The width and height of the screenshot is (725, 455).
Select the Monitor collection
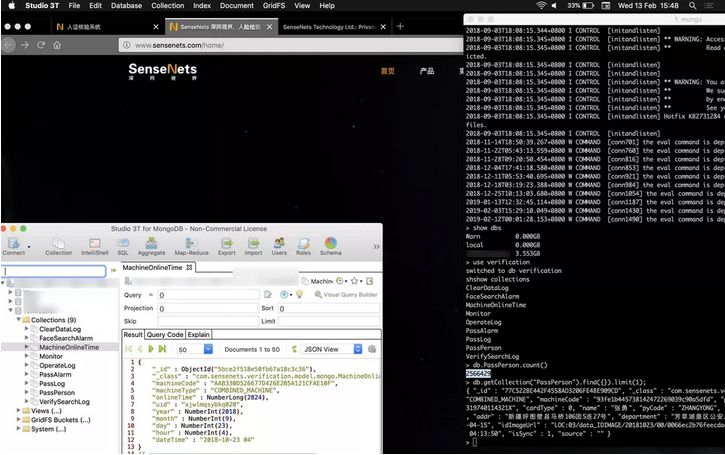tap(51, 356)
